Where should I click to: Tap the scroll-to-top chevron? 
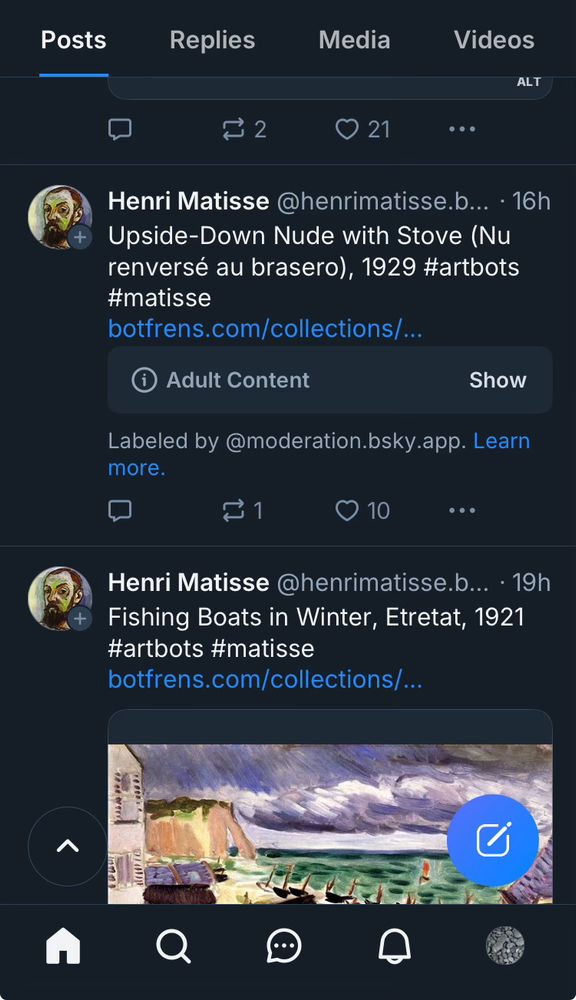click(x=67, y=845)
